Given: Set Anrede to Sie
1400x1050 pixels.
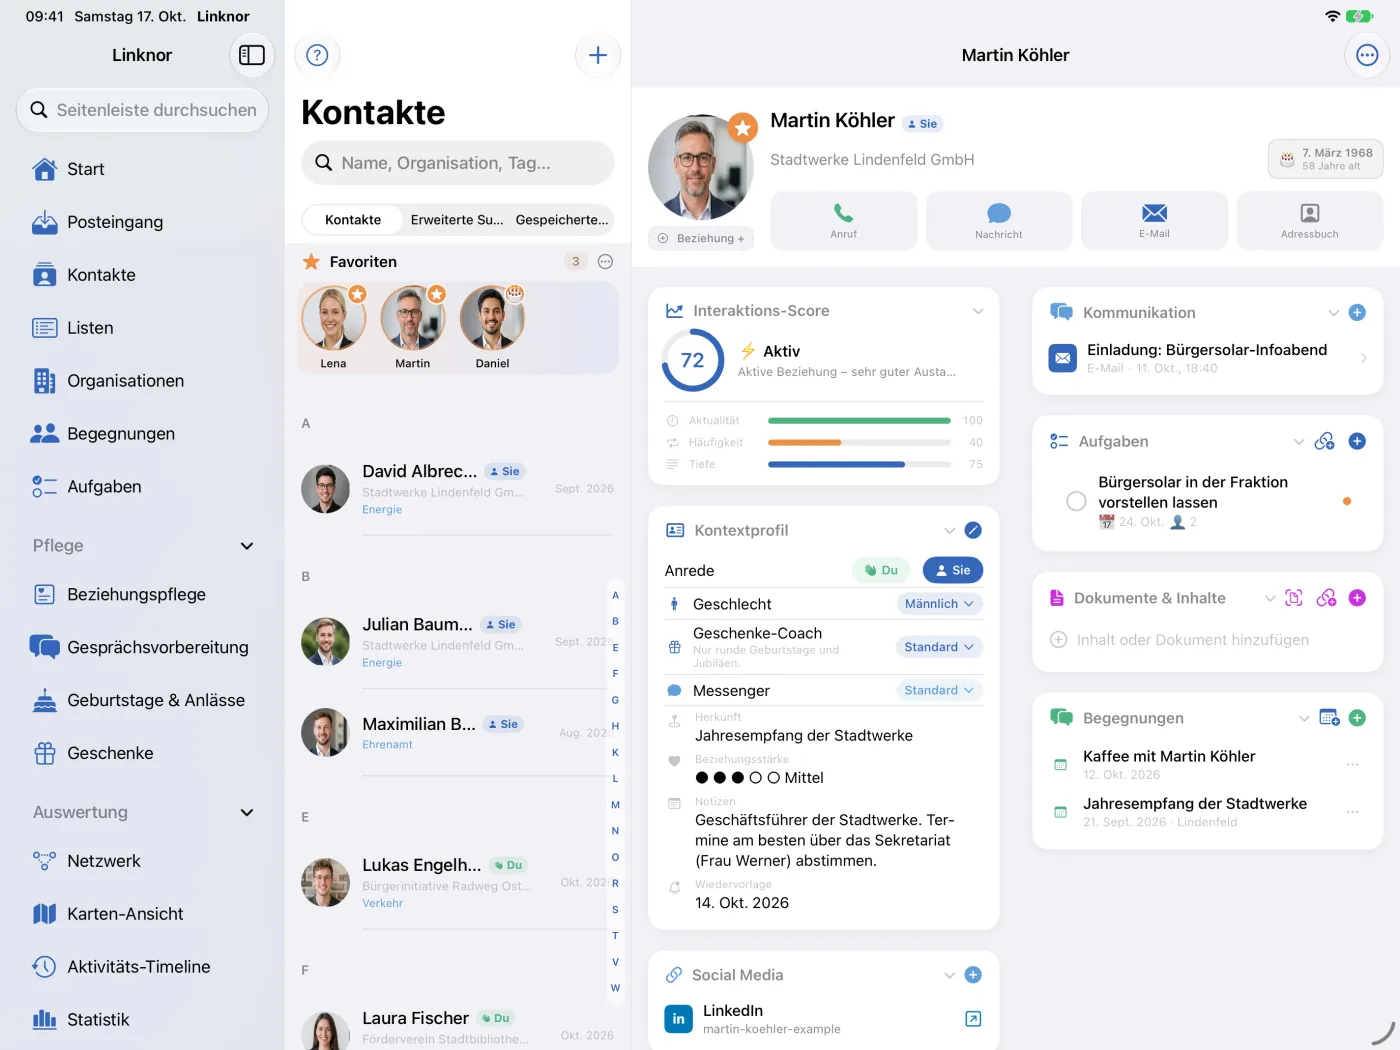Looking at the screenshot, I should tap(953, 570).
